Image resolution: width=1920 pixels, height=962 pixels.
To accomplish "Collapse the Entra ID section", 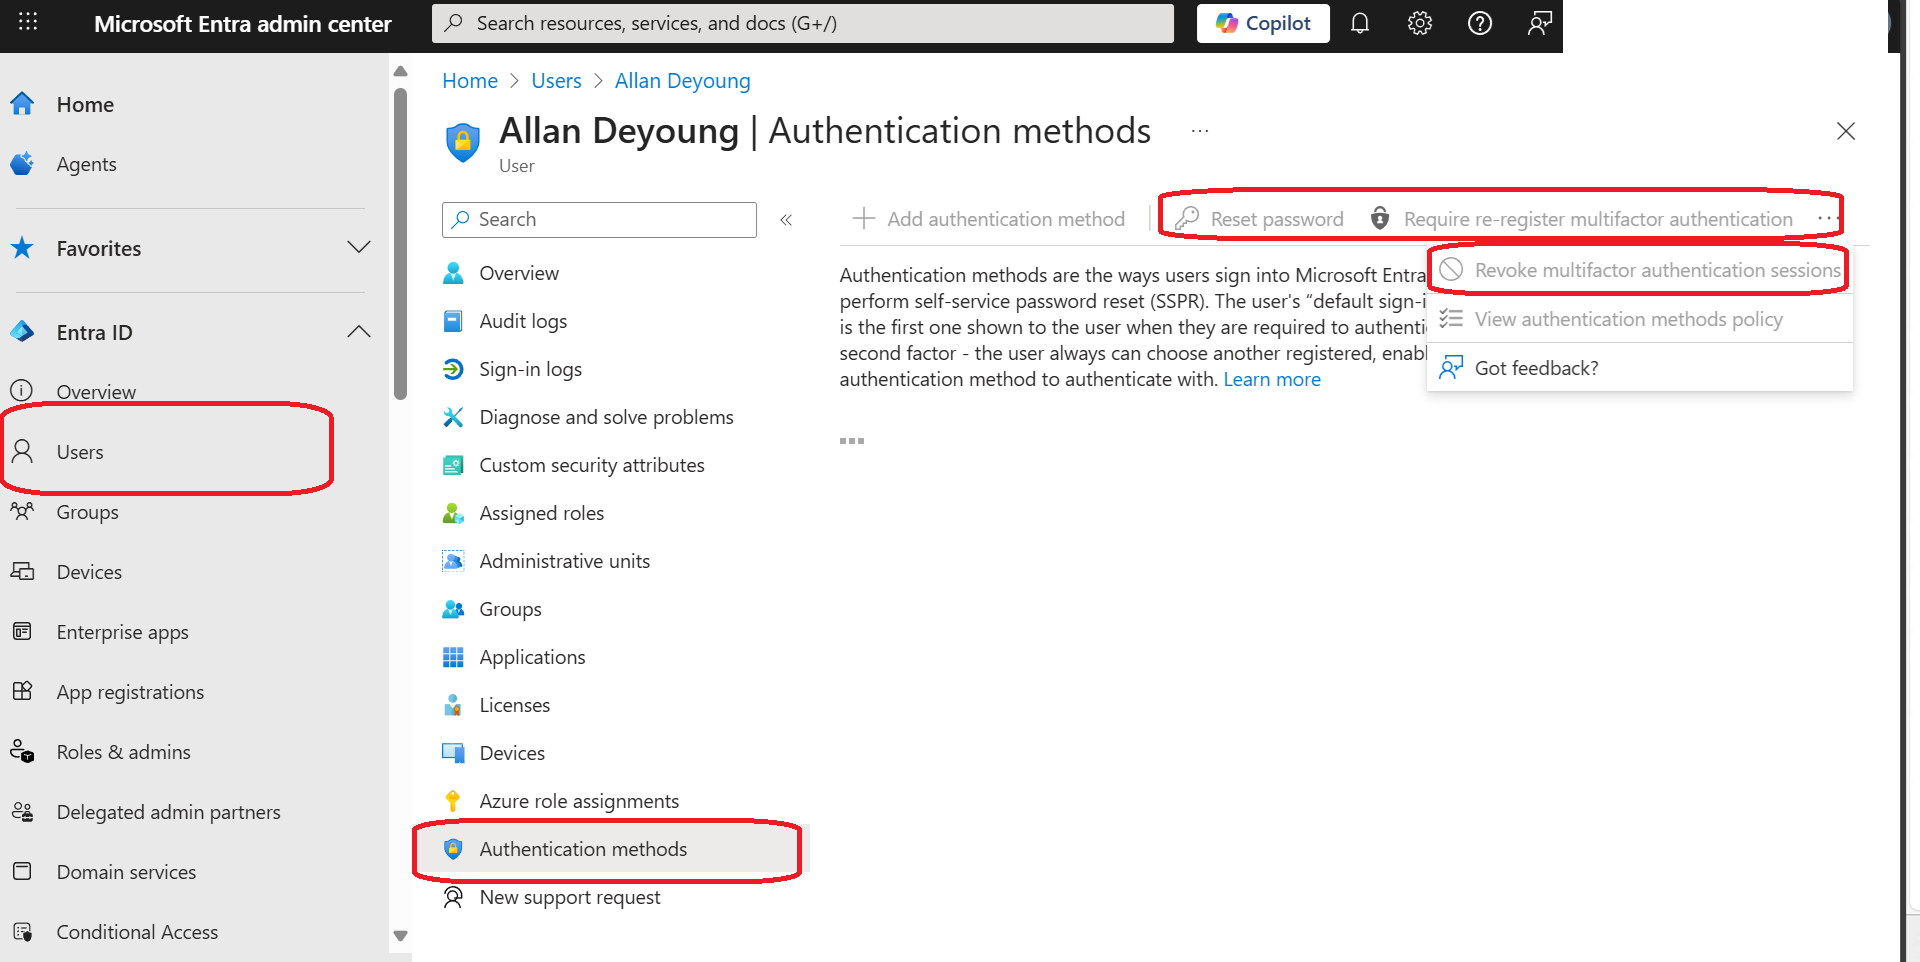I will tap(358, 332).
